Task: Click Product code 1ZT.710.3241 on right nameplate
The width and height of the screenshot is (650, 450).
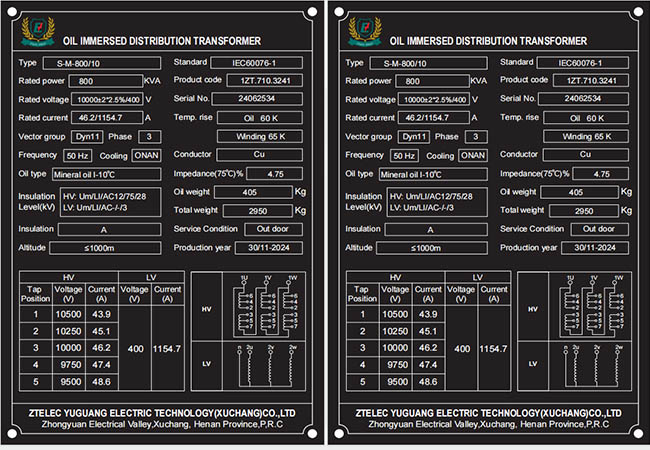Action: click(591, 80)
